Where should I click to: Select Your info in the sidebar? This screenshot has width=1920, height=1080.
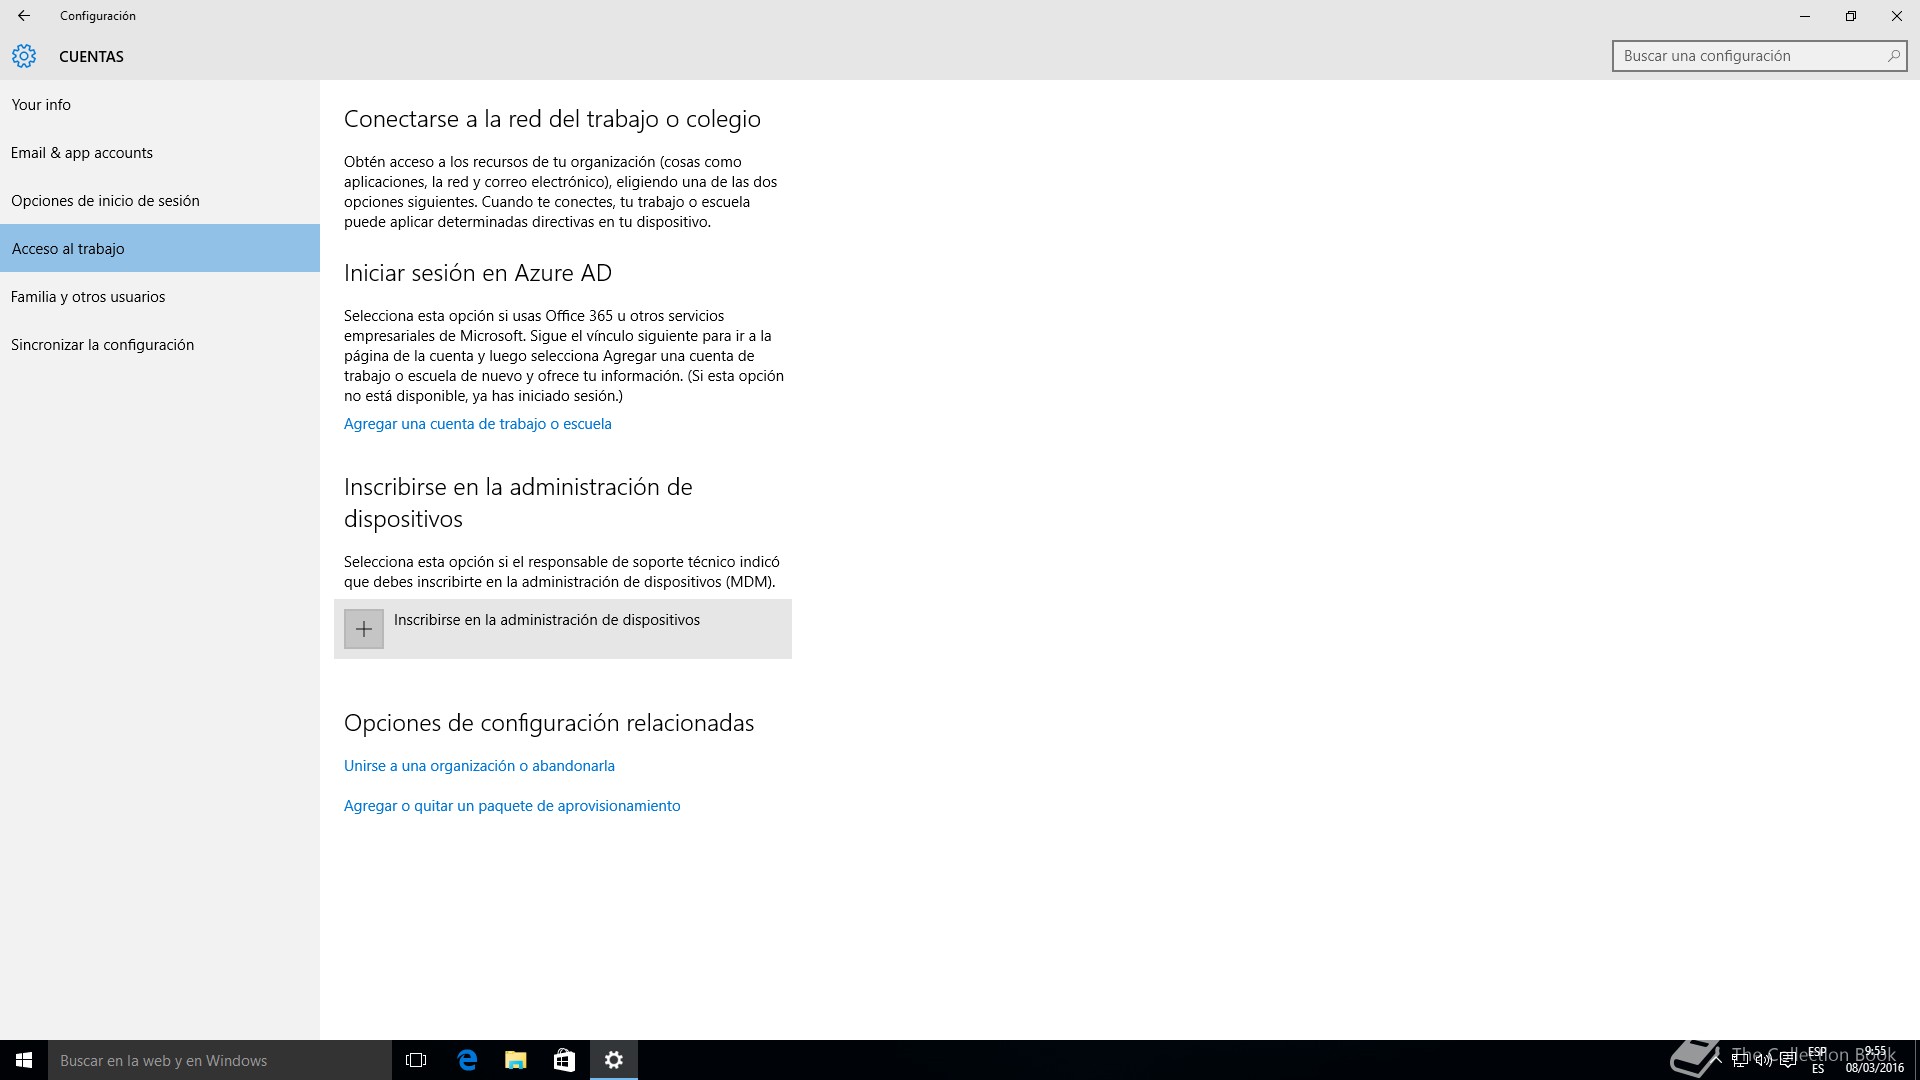point(160,104)
